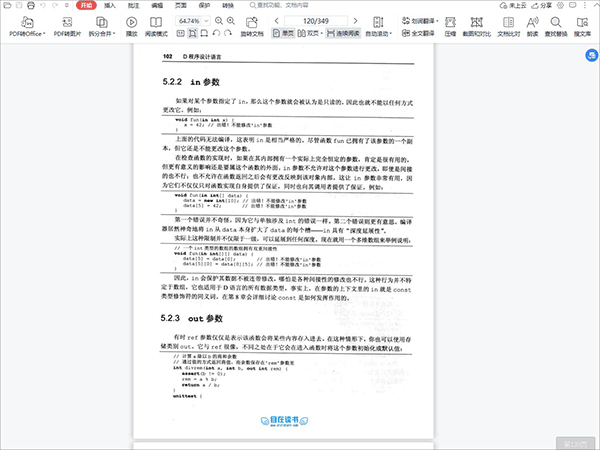
Task: Open the file folder icon in quick access
Action: pyautogui.click(x=7, y=5)
